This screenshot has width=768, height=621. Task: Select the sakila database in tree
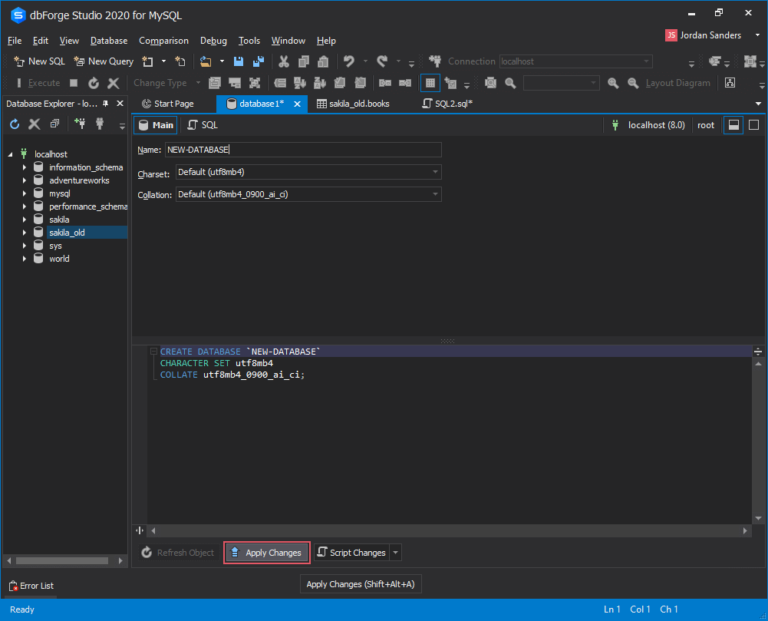click(x=59, y=219)
